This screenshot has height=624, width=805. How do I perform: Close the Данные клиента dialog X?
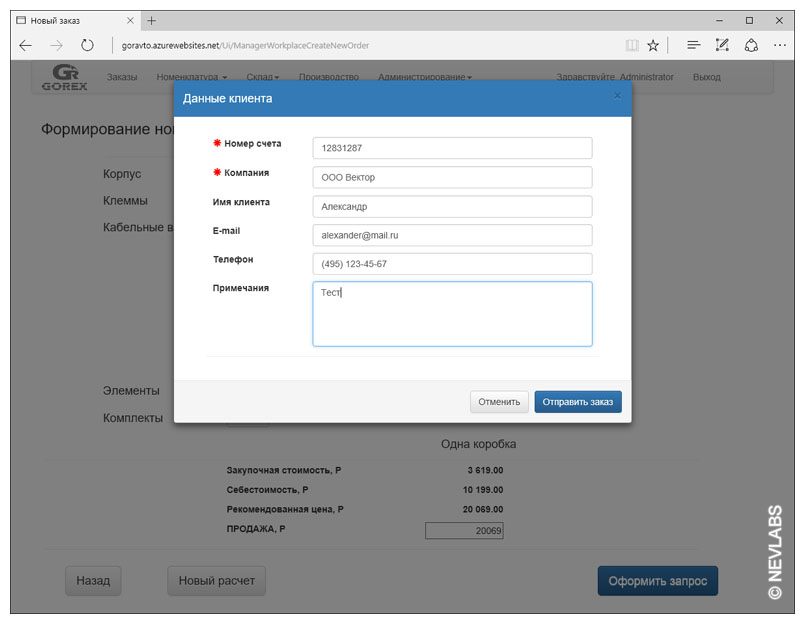pos(617,96)
